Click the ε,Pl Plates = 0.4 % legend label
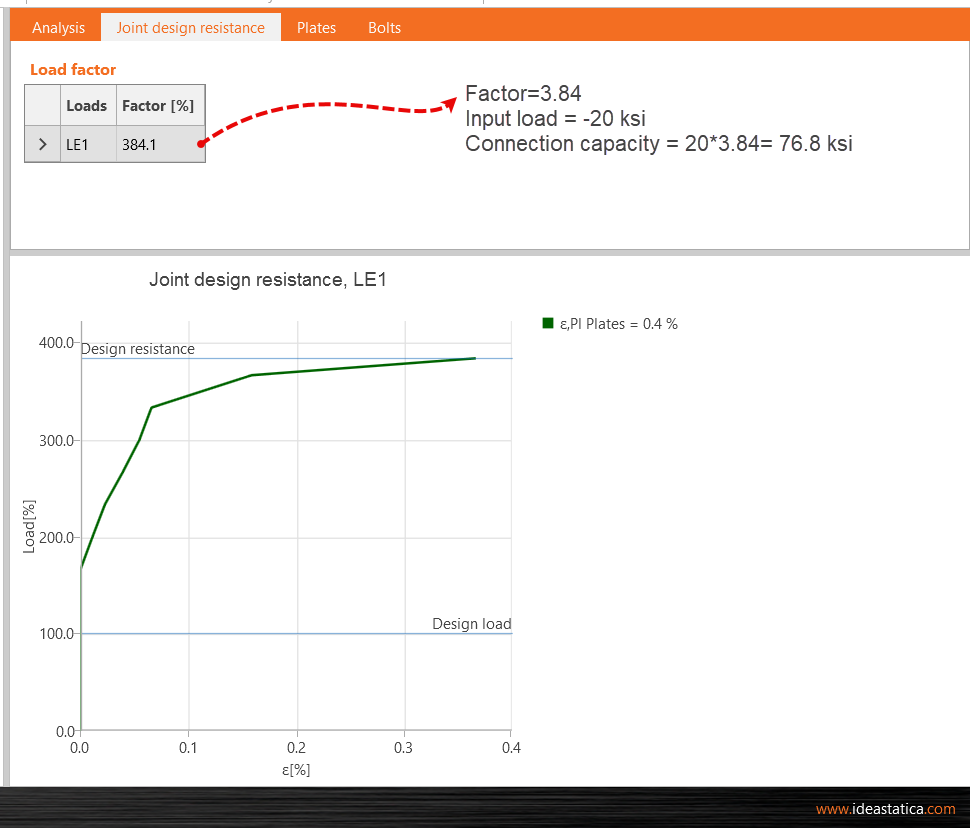Screen dimensions: 970x828 tap(619, 324)
